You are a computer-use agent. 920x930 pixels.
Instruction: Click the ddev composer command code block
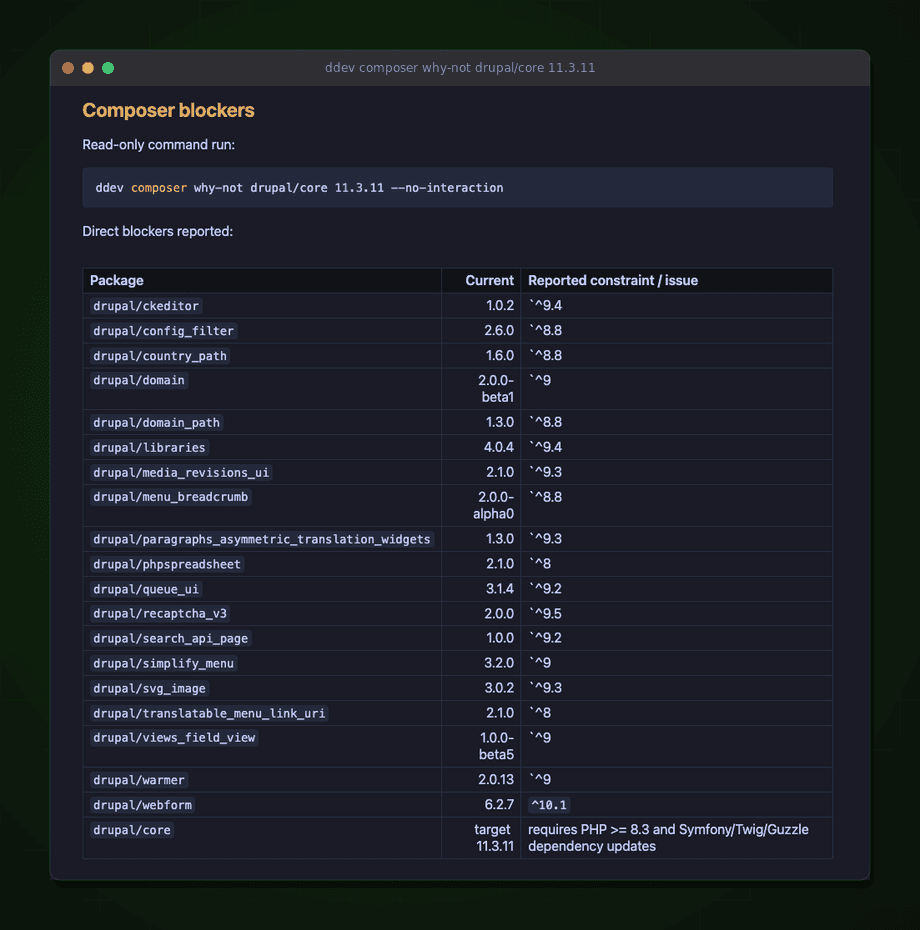coord(457,187)
